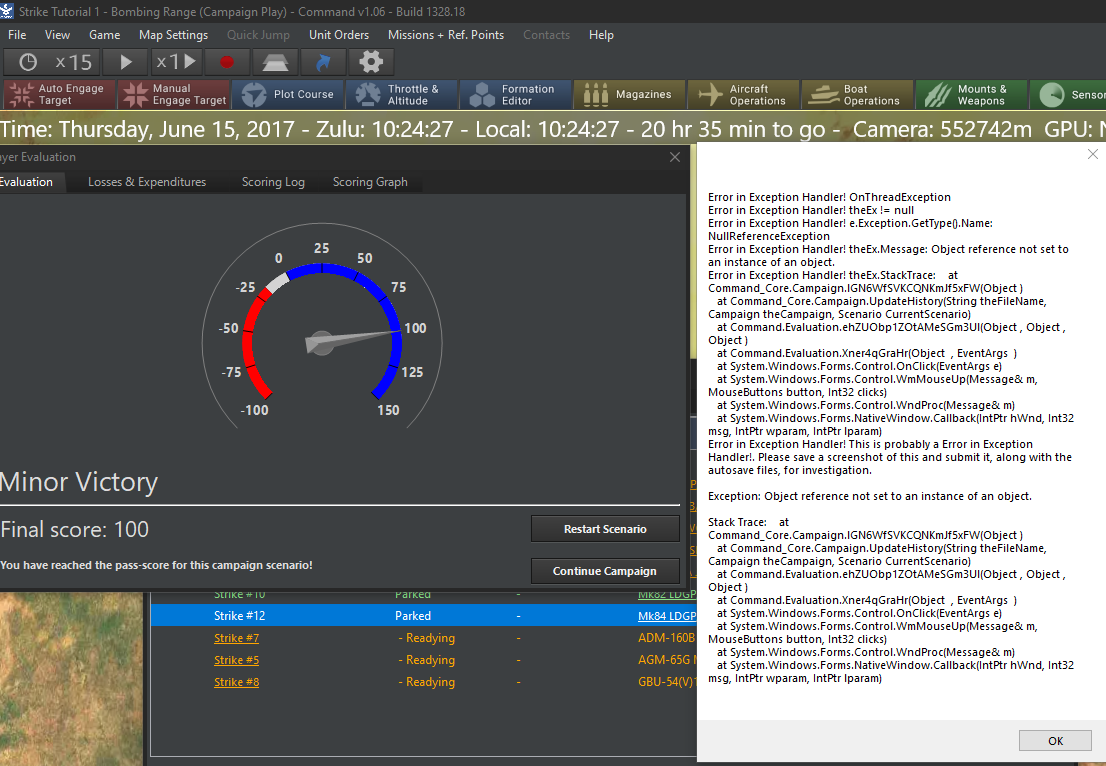The width and height of the screenshot is (1106, 766).
Task: Click the Strike #8 link
Action: 236,682
